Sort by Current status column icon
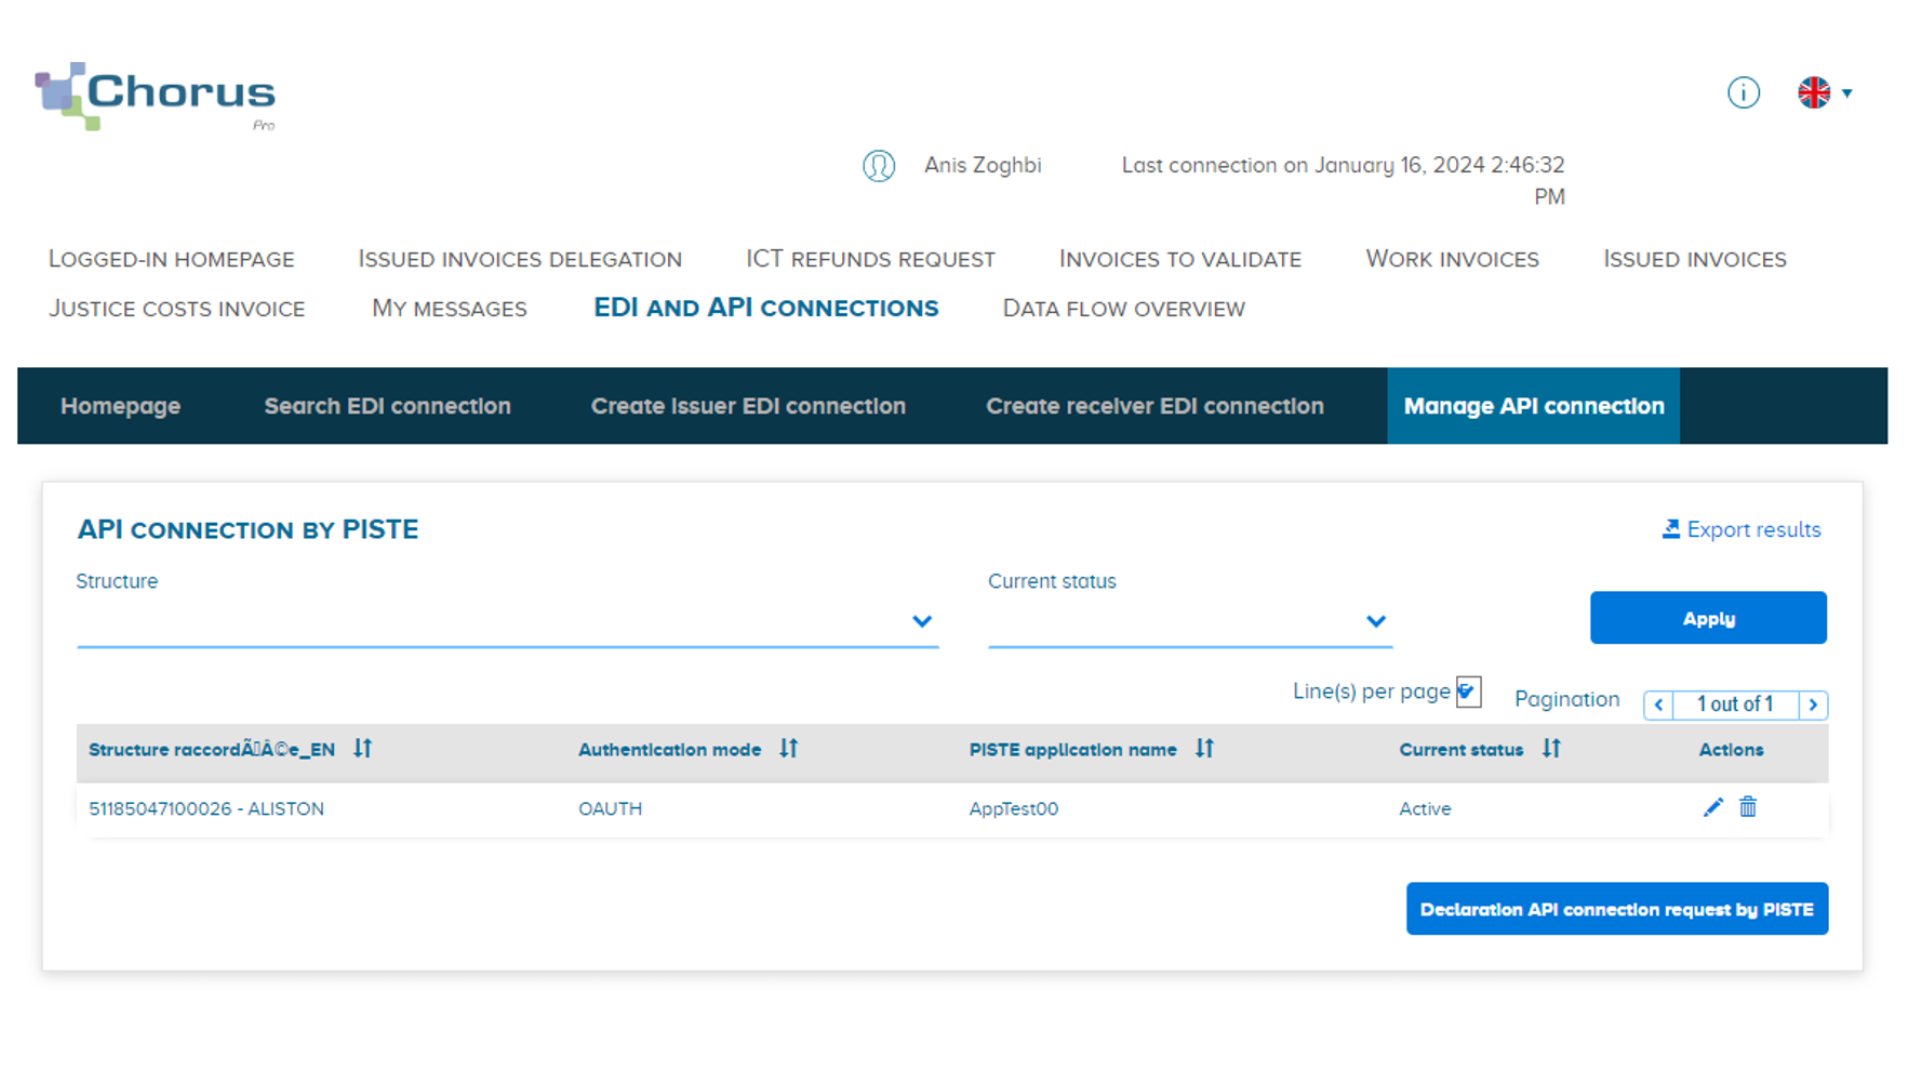The image size is (1920, 1080). click(1550, 748)
